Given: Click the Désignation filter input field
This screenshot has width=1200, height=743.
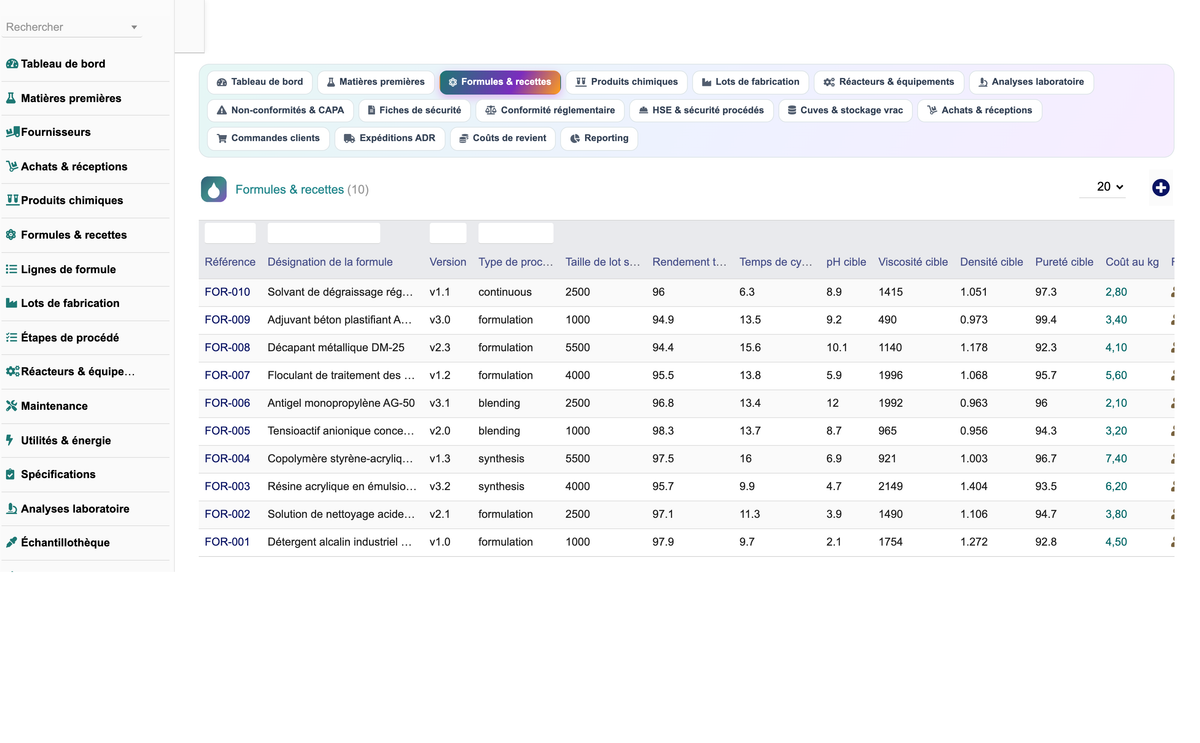Looking at the screenshot, I should (x=324, y=233).
